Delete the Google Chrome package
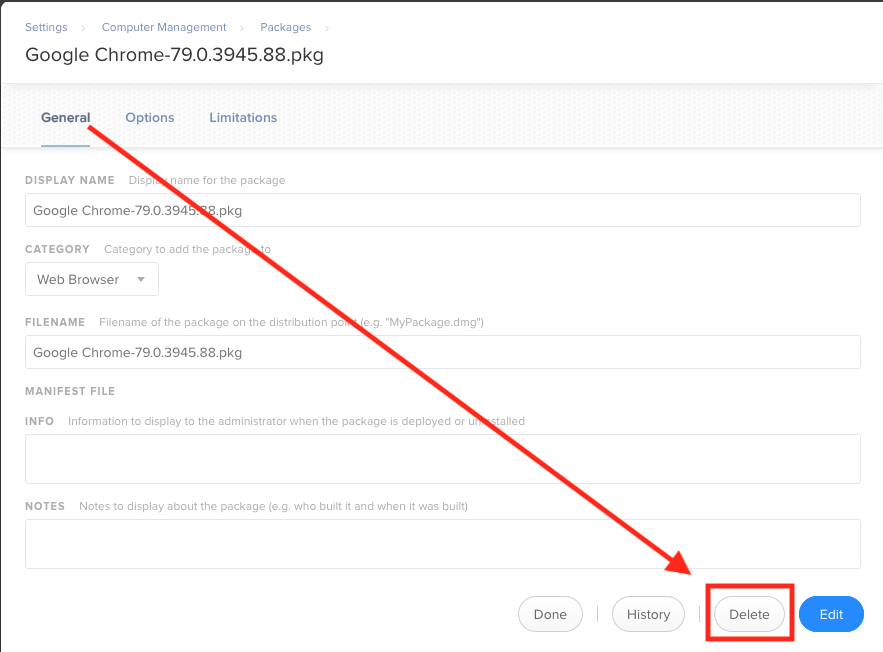 749,614
